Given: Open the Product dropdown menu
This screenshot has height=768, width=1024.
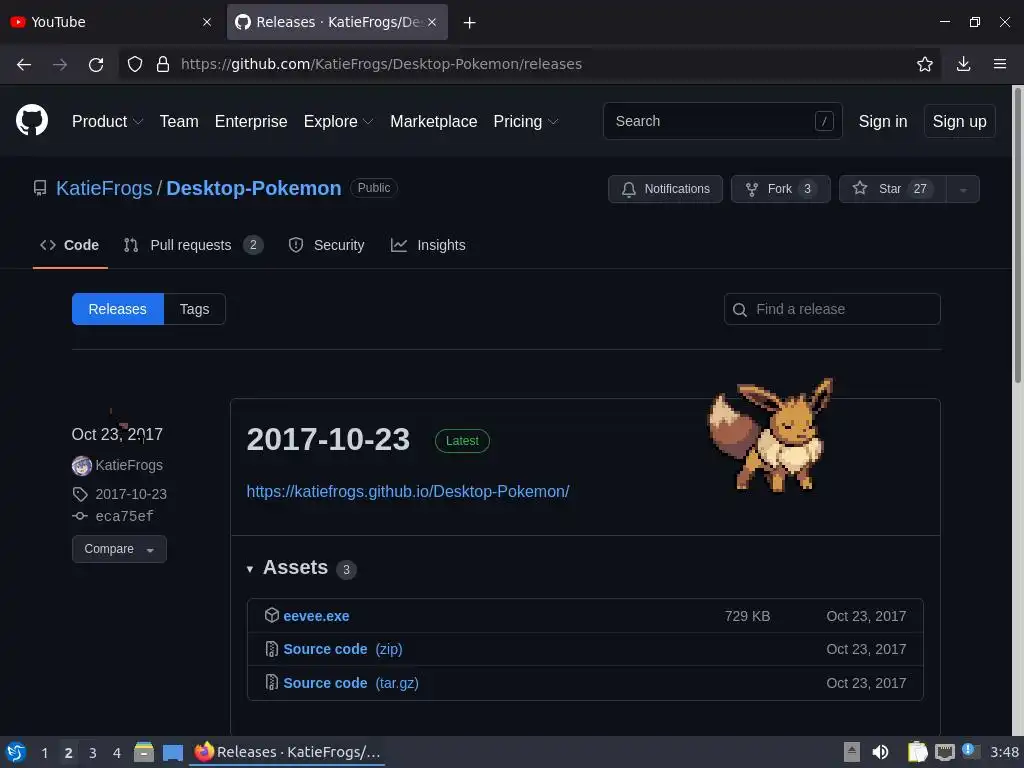Looking at the screenshot, I should point(107,121).
